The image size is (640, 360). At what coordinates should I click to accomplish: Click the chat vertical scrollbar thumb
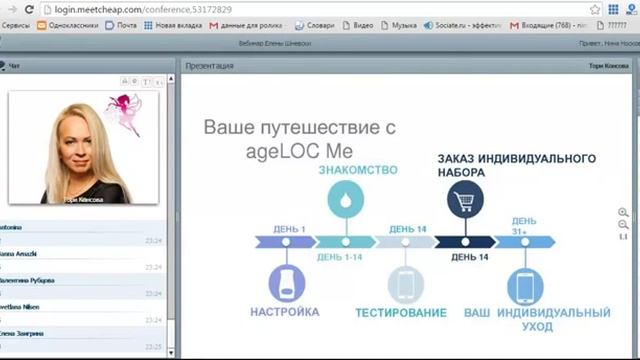[x=171, y=202]
